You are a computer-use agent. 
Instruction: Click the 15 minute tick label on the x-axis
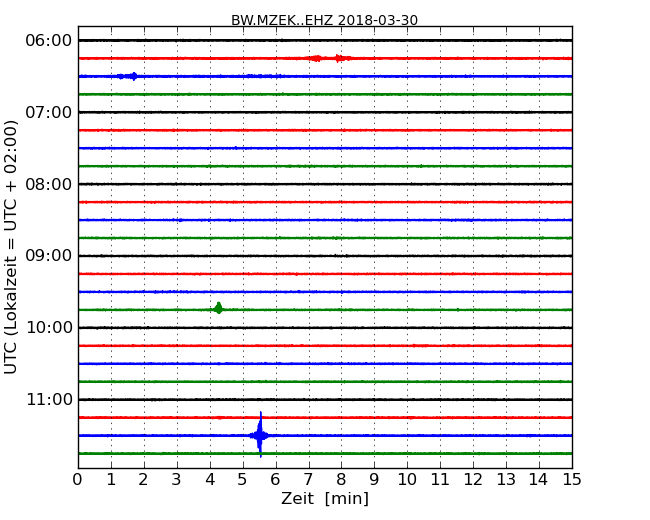click(572, 479)
